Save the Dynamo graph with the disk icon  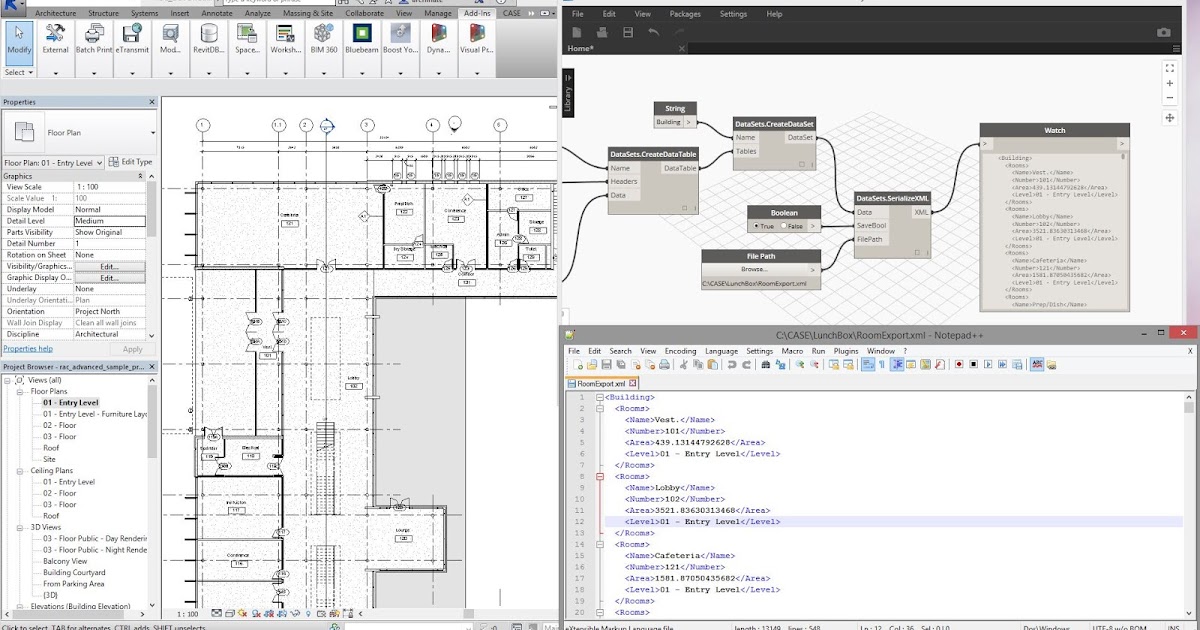pos(627,33)
